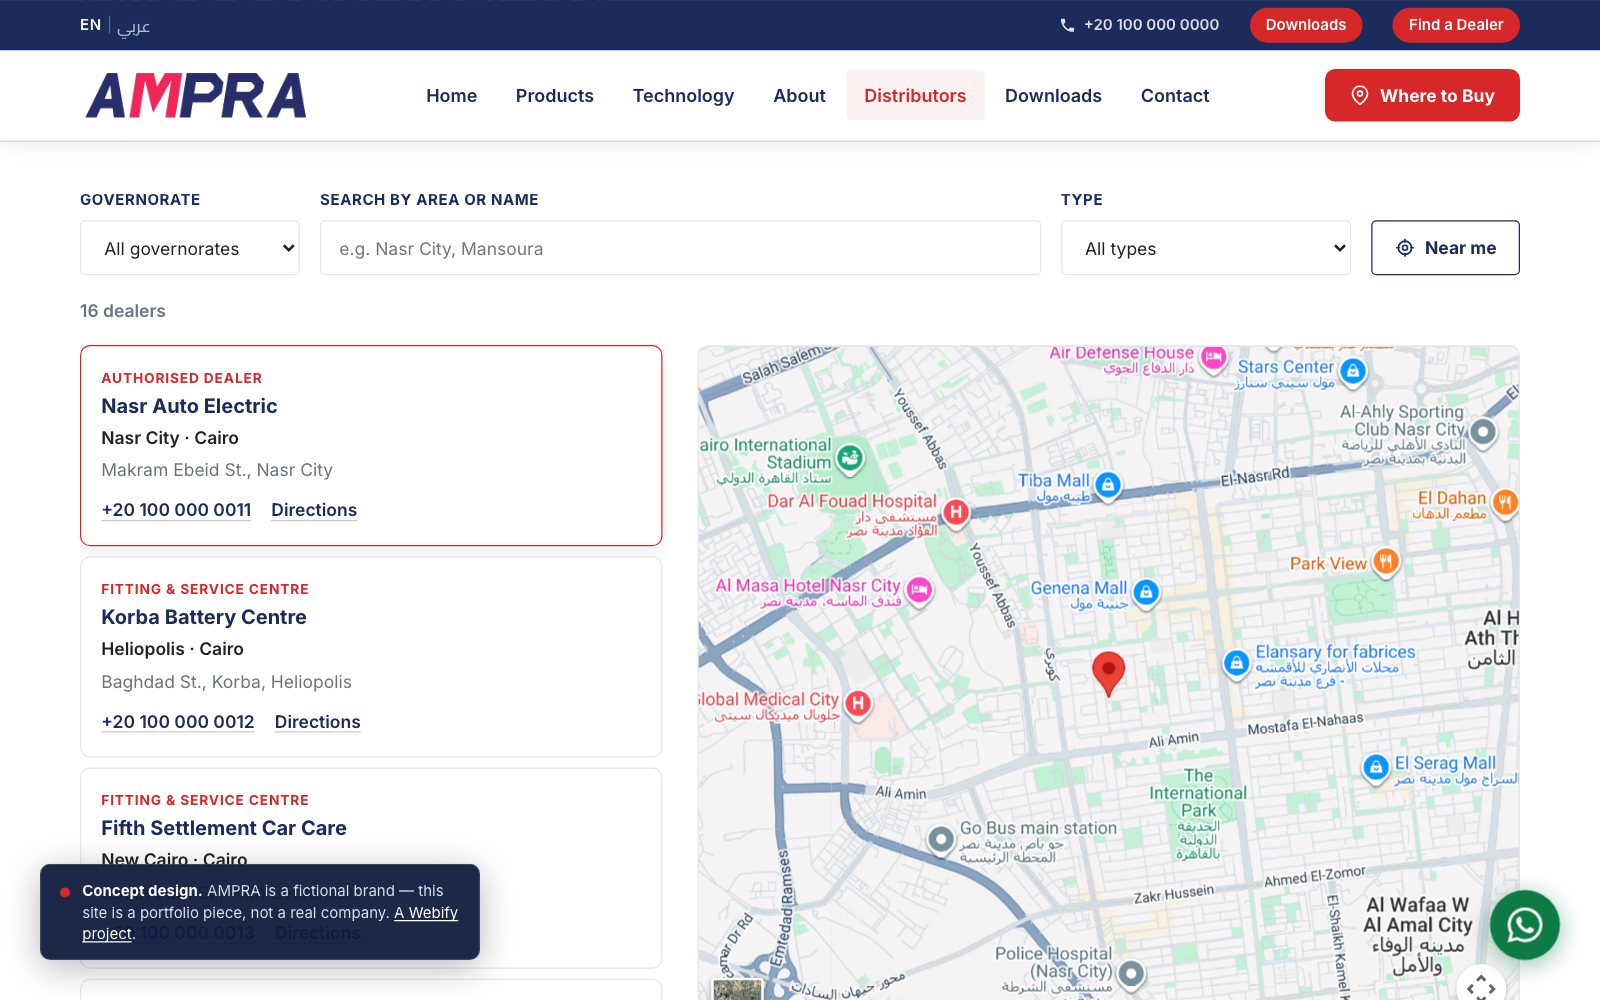
Task: Click Global Medical City hospital marker
Action: (857, 704)
